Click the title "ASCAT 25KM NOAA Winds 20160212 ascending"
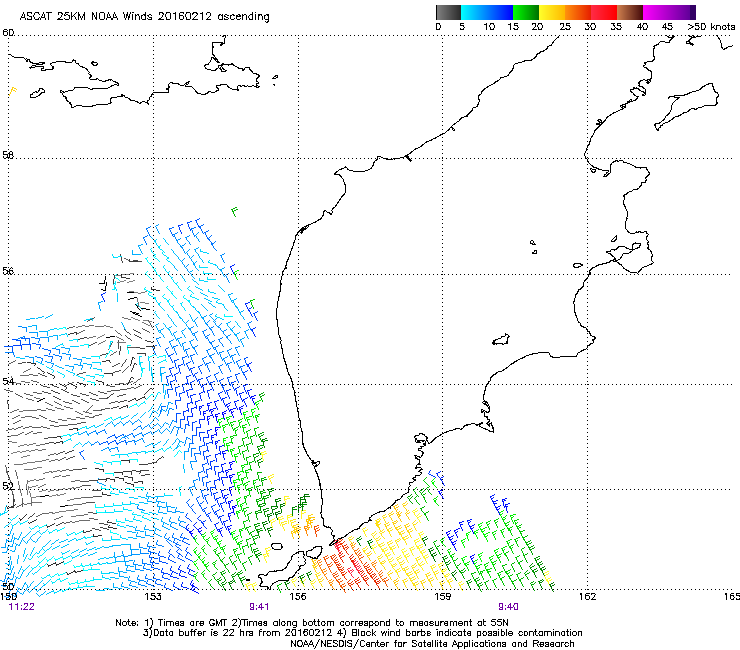Screen dimensions: 740x650 [144, 17]
